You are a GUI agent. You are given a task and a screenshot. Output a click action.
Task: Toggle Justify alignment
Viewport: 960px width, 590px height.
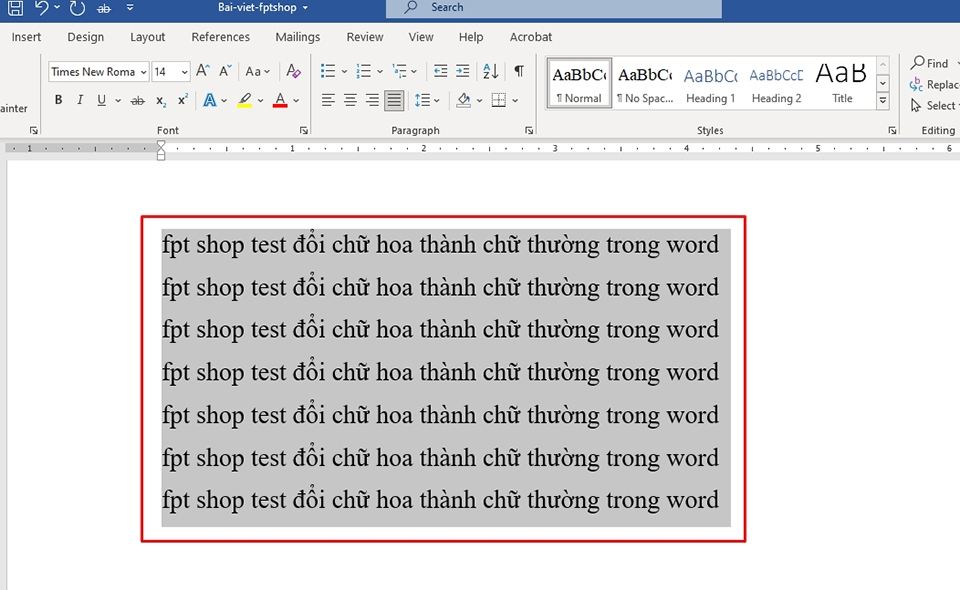(394, 100)
